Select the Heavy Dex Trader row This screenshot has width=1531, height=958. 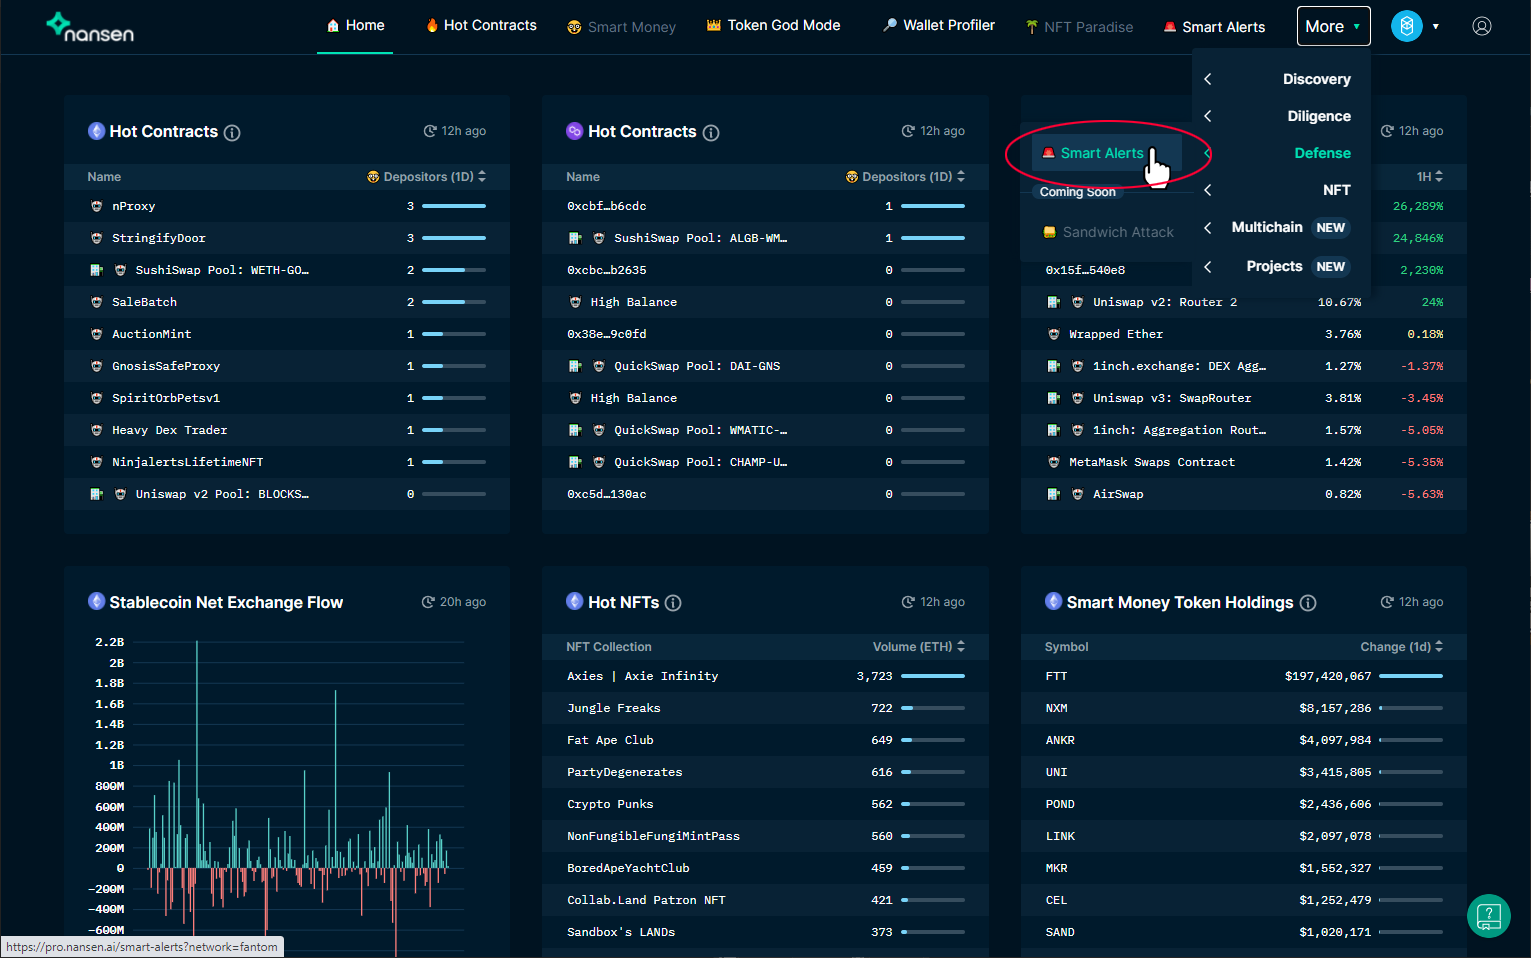point(287,430)
